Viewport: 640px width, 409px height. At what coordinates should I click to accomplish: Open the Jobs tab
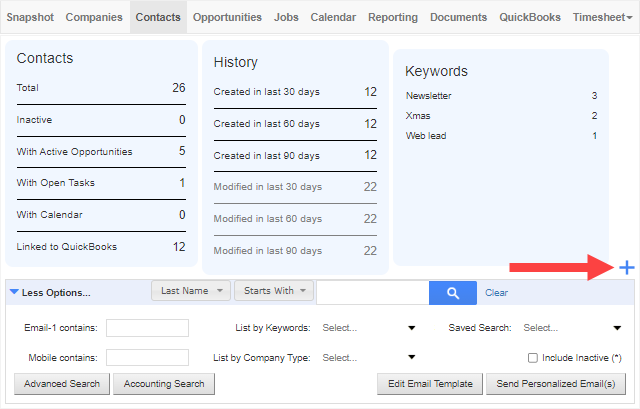[x=286, y=17]
